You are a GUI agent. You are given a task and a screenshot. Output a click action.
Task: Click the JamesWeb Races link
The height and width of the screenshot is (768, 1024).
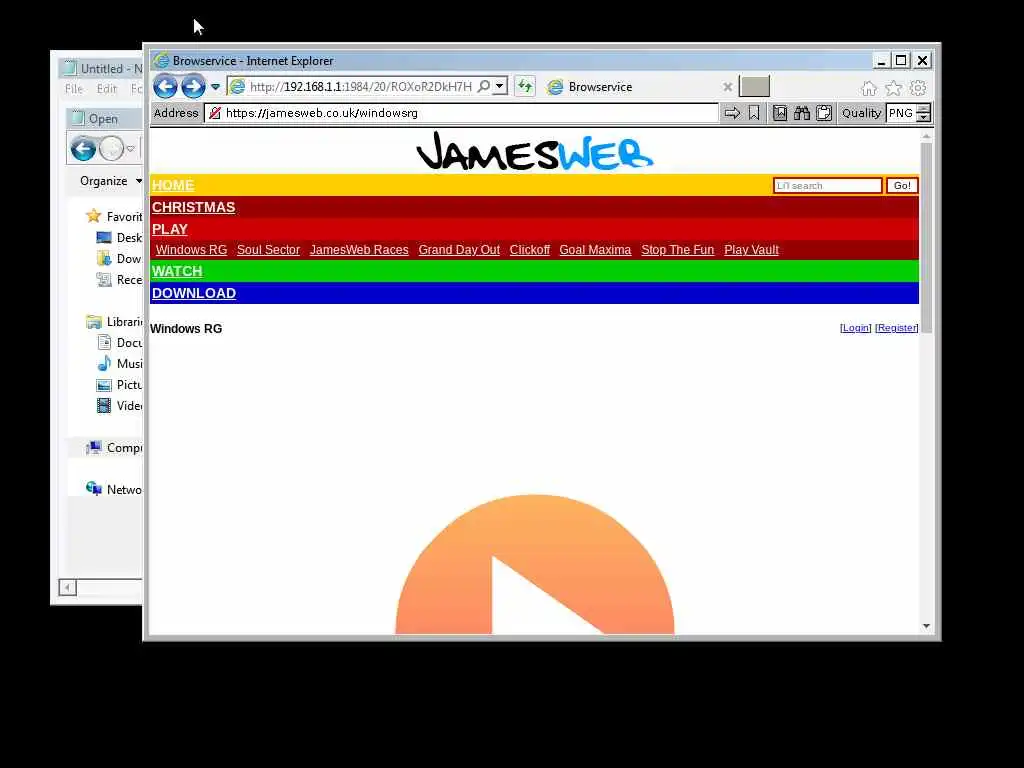tap(359, 249)
